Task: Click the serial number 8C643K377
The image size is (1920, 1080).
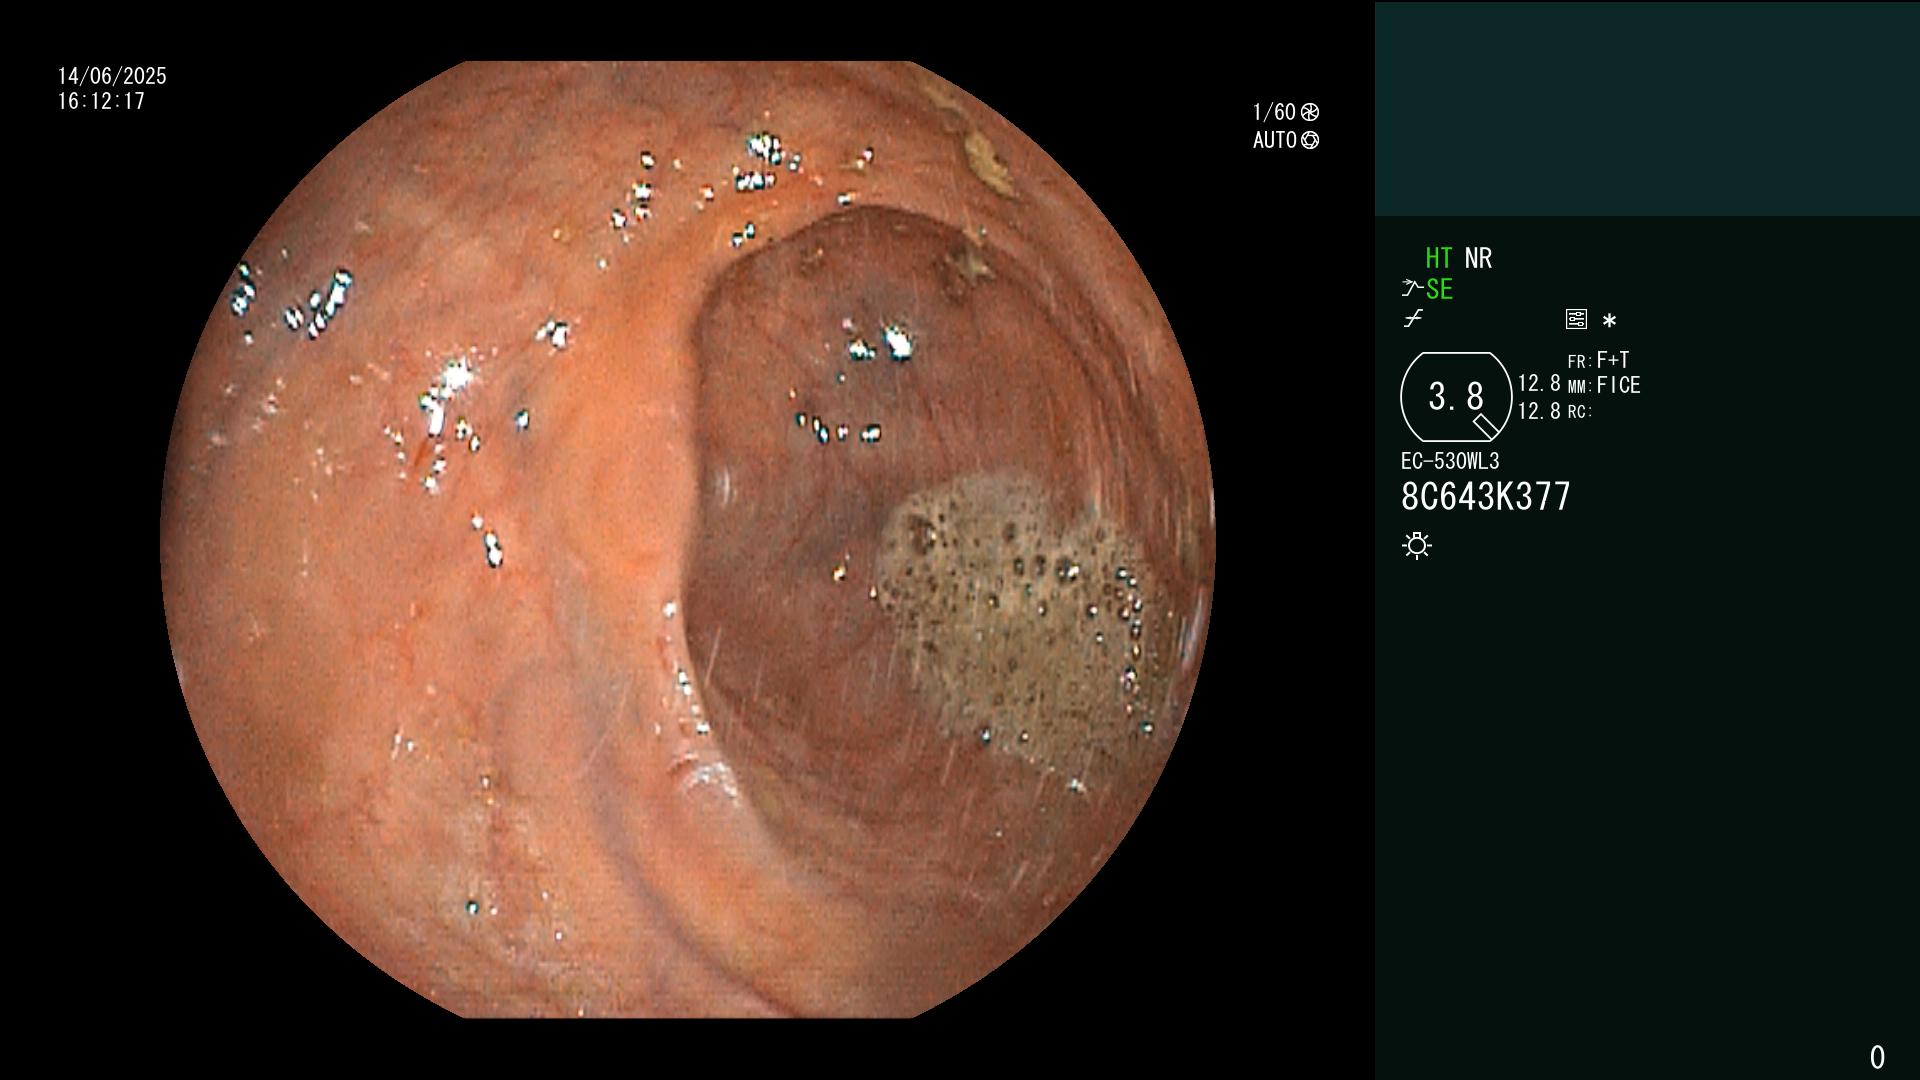Action: (1486, 497)
